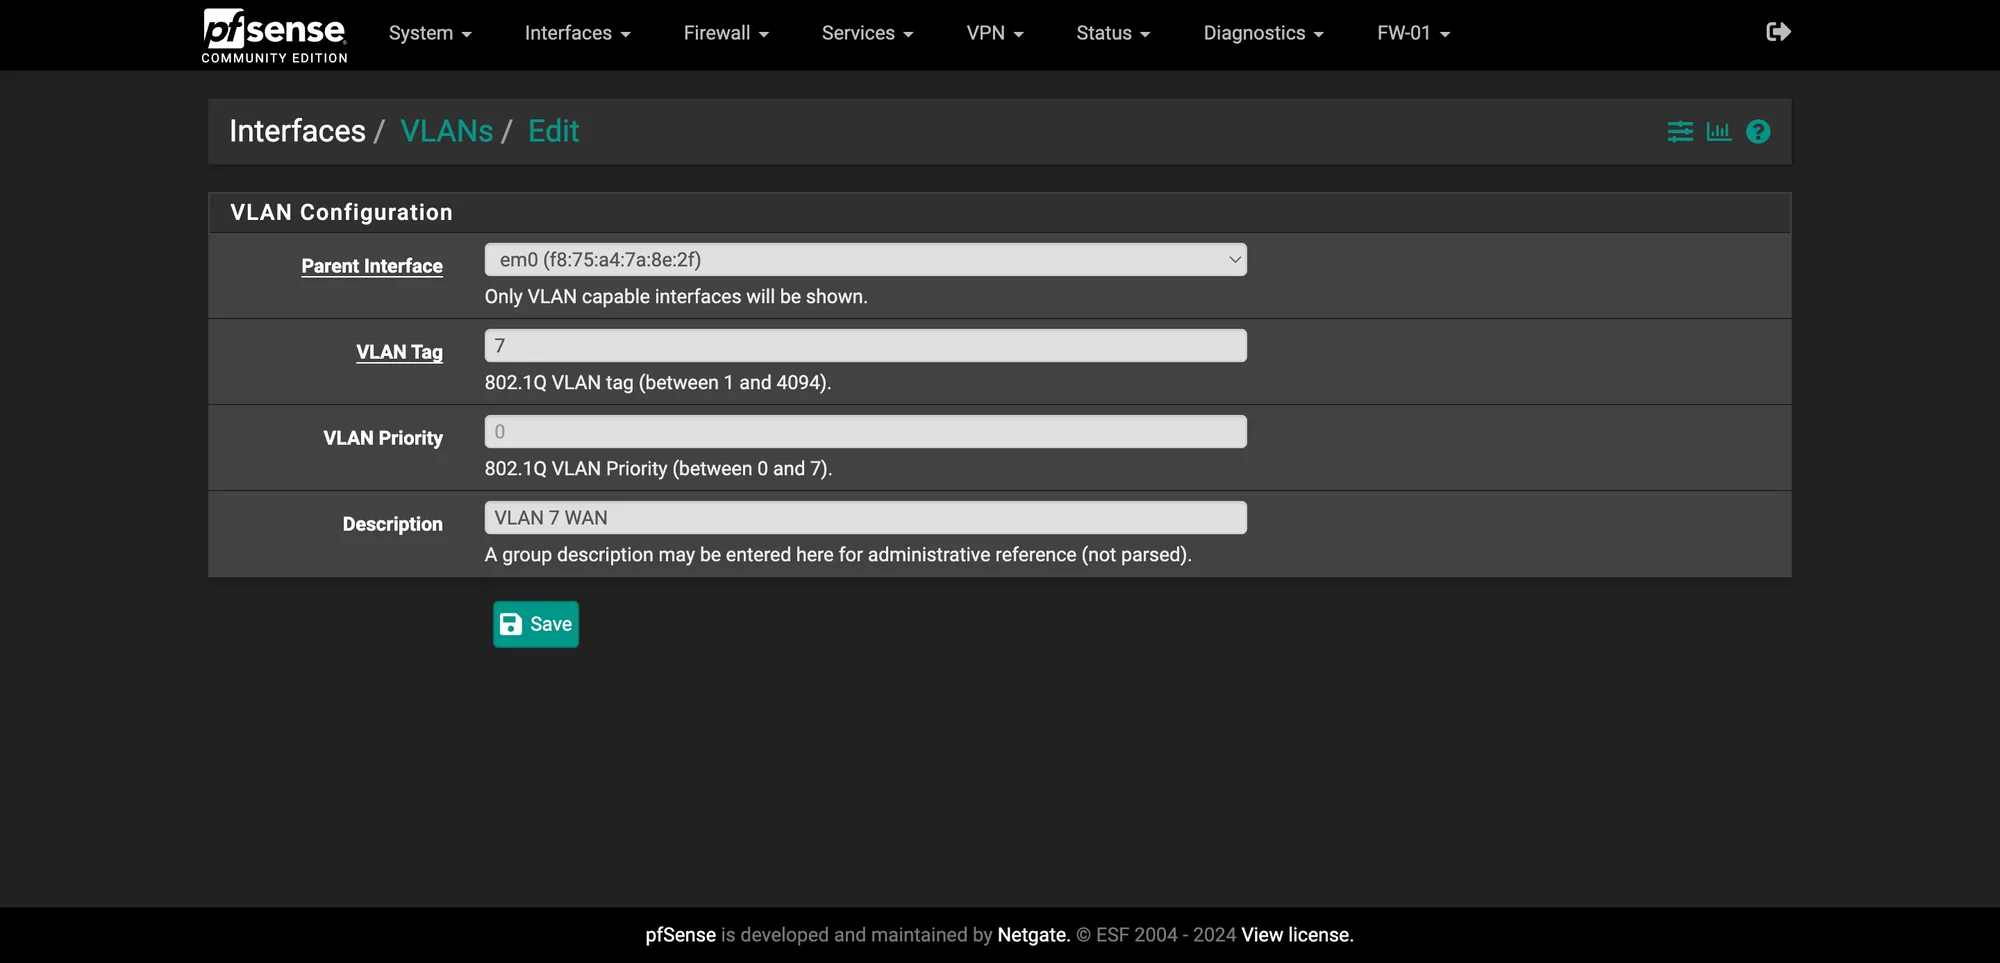Open related settings sliders icon
This screenshot has height=963, width=2000.
click(x=1680, y=131)
